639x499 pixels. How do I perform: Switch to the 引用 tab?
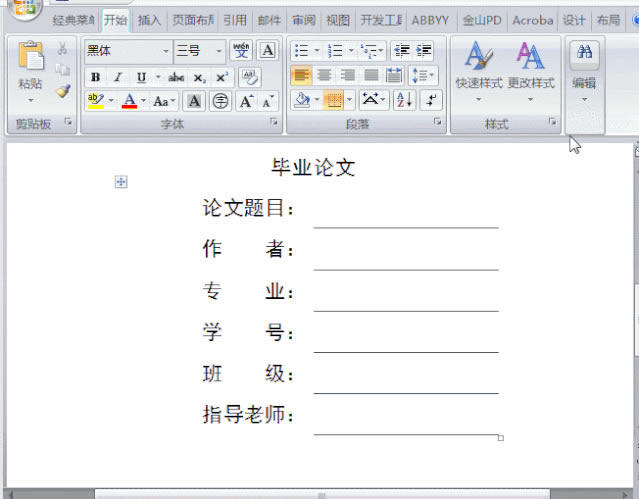click(x=235, y=20)
